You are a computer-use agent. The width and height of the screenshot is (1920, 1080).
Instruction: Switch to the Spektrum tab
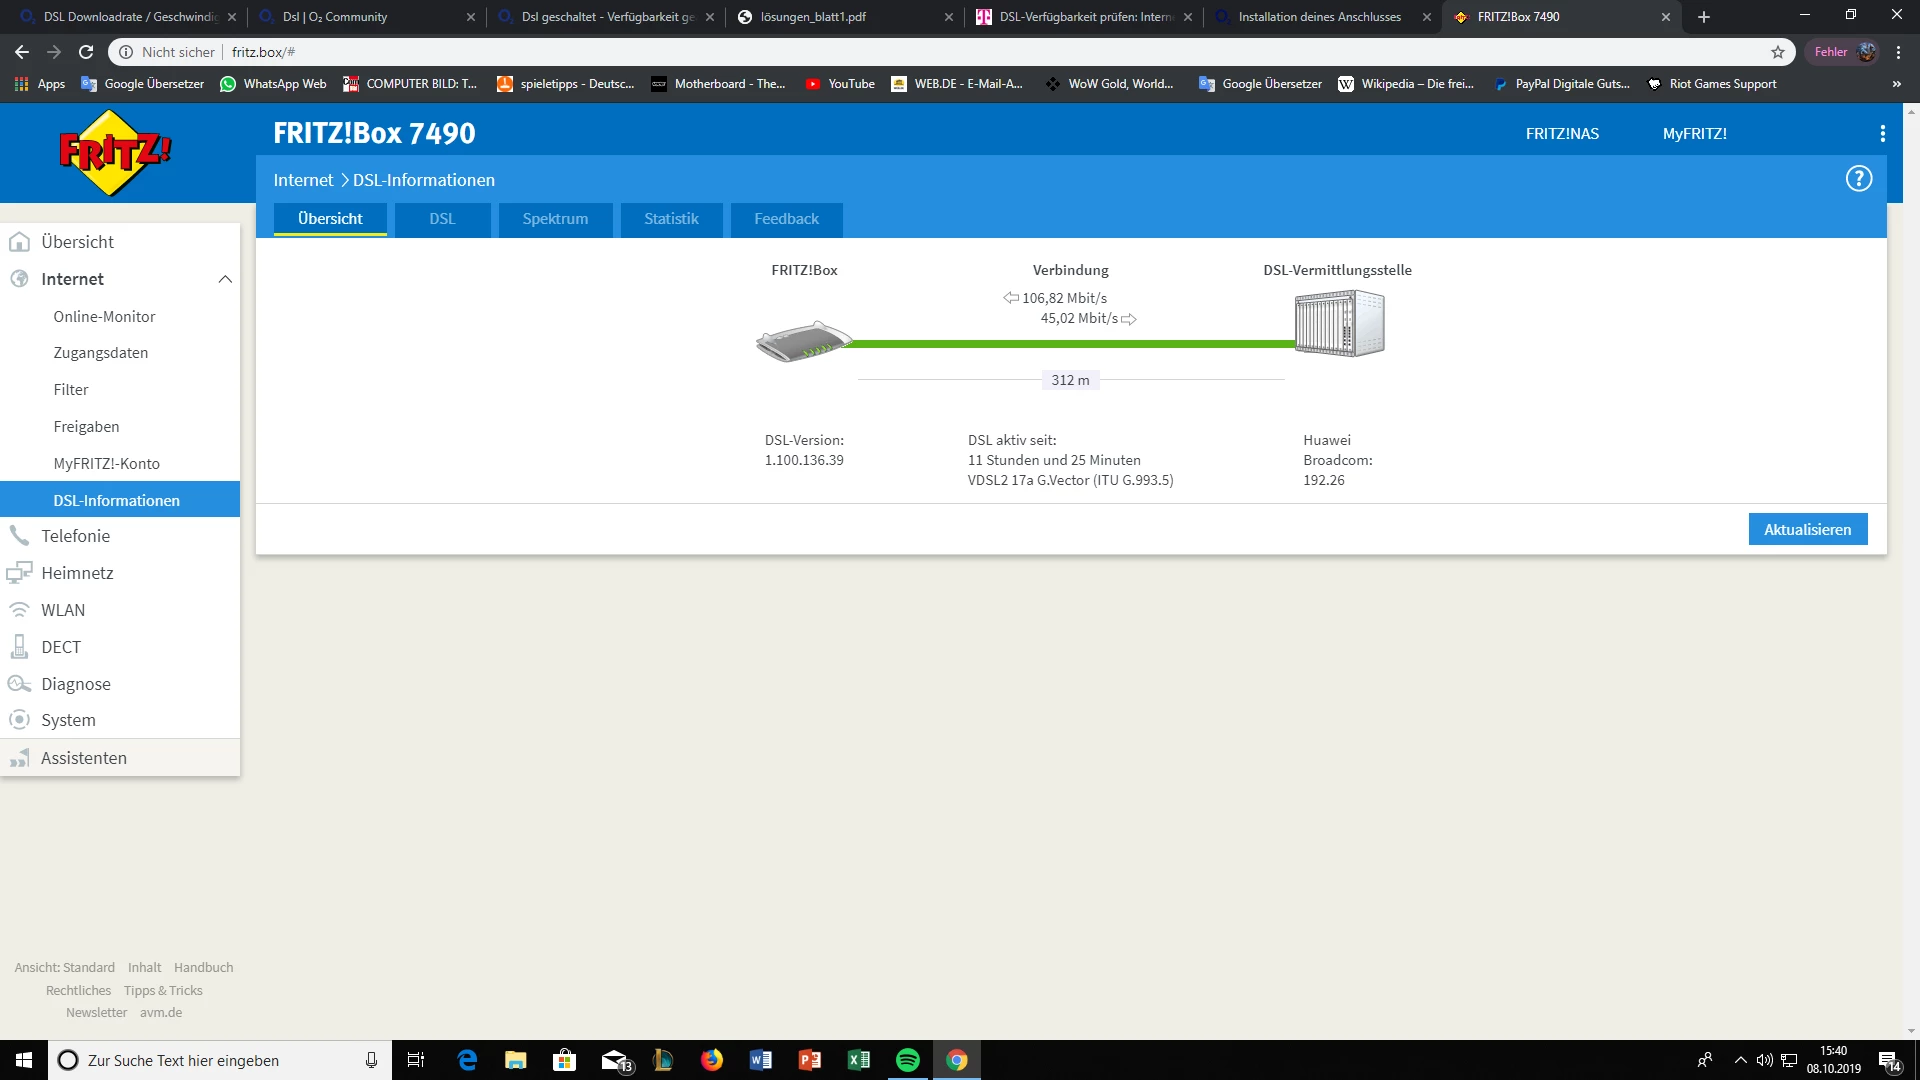click(555, 219)
